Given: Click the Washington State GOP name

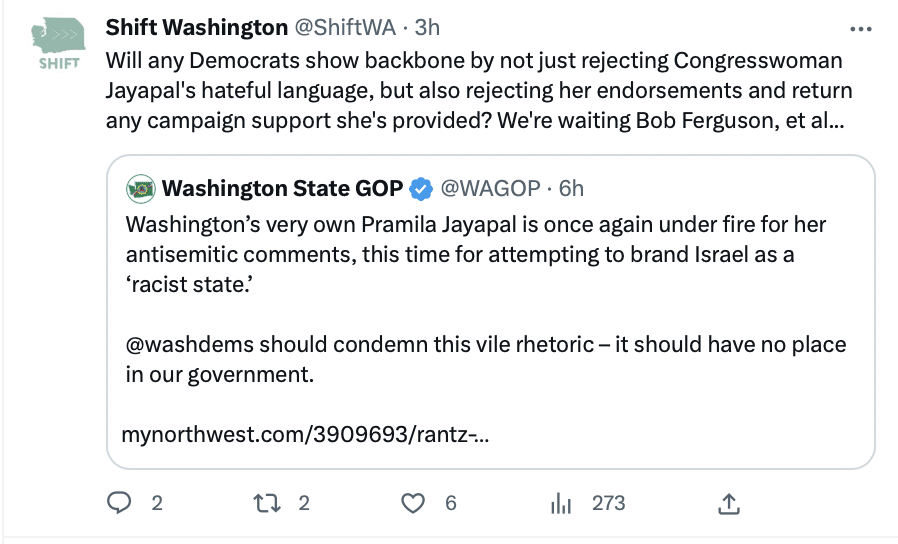Looking at the screenshot, I should (x=282, y=188).
